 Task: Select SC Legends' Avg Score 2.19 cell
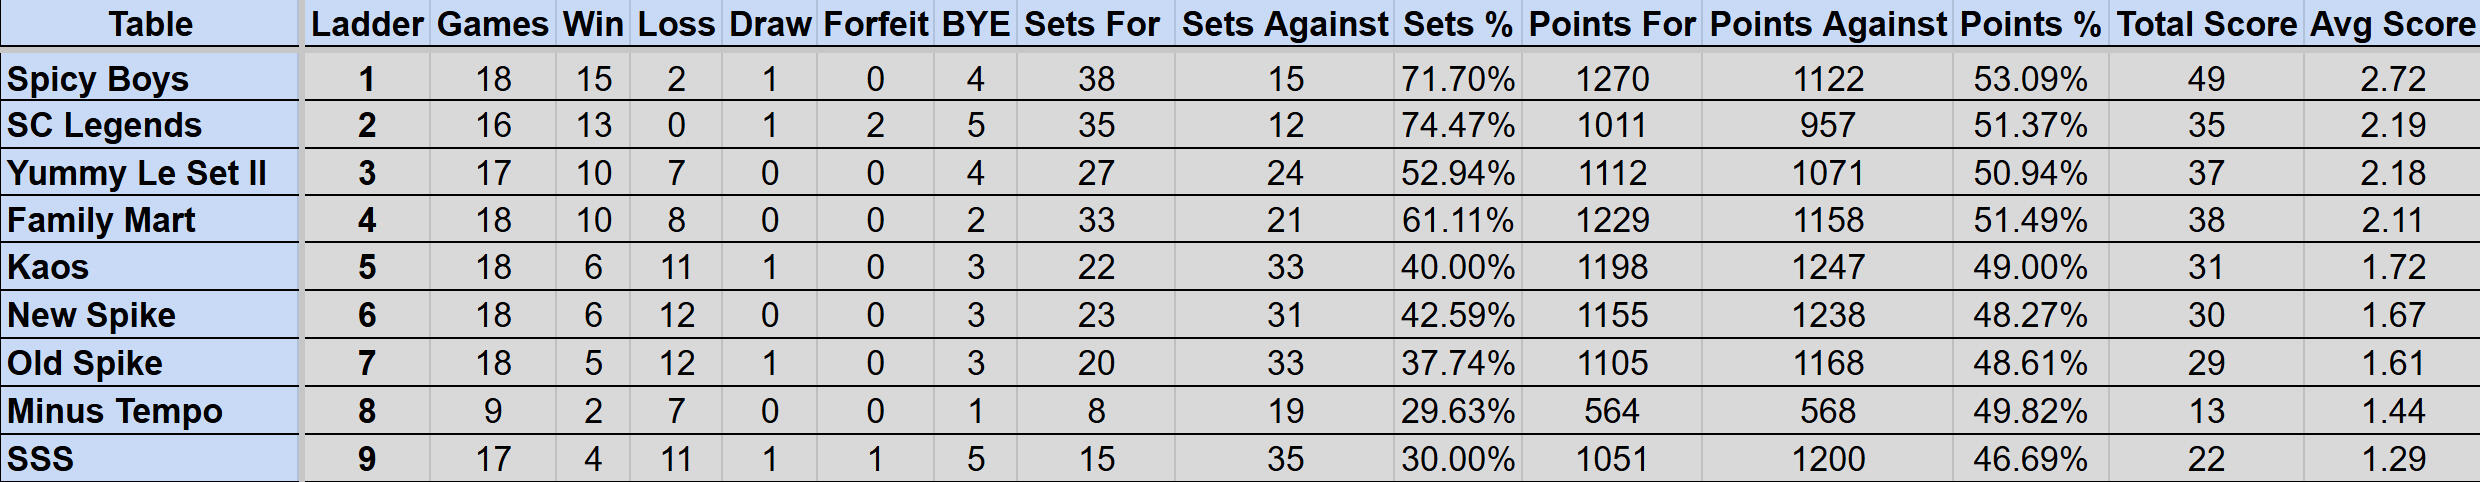(x=2392, y=125)
